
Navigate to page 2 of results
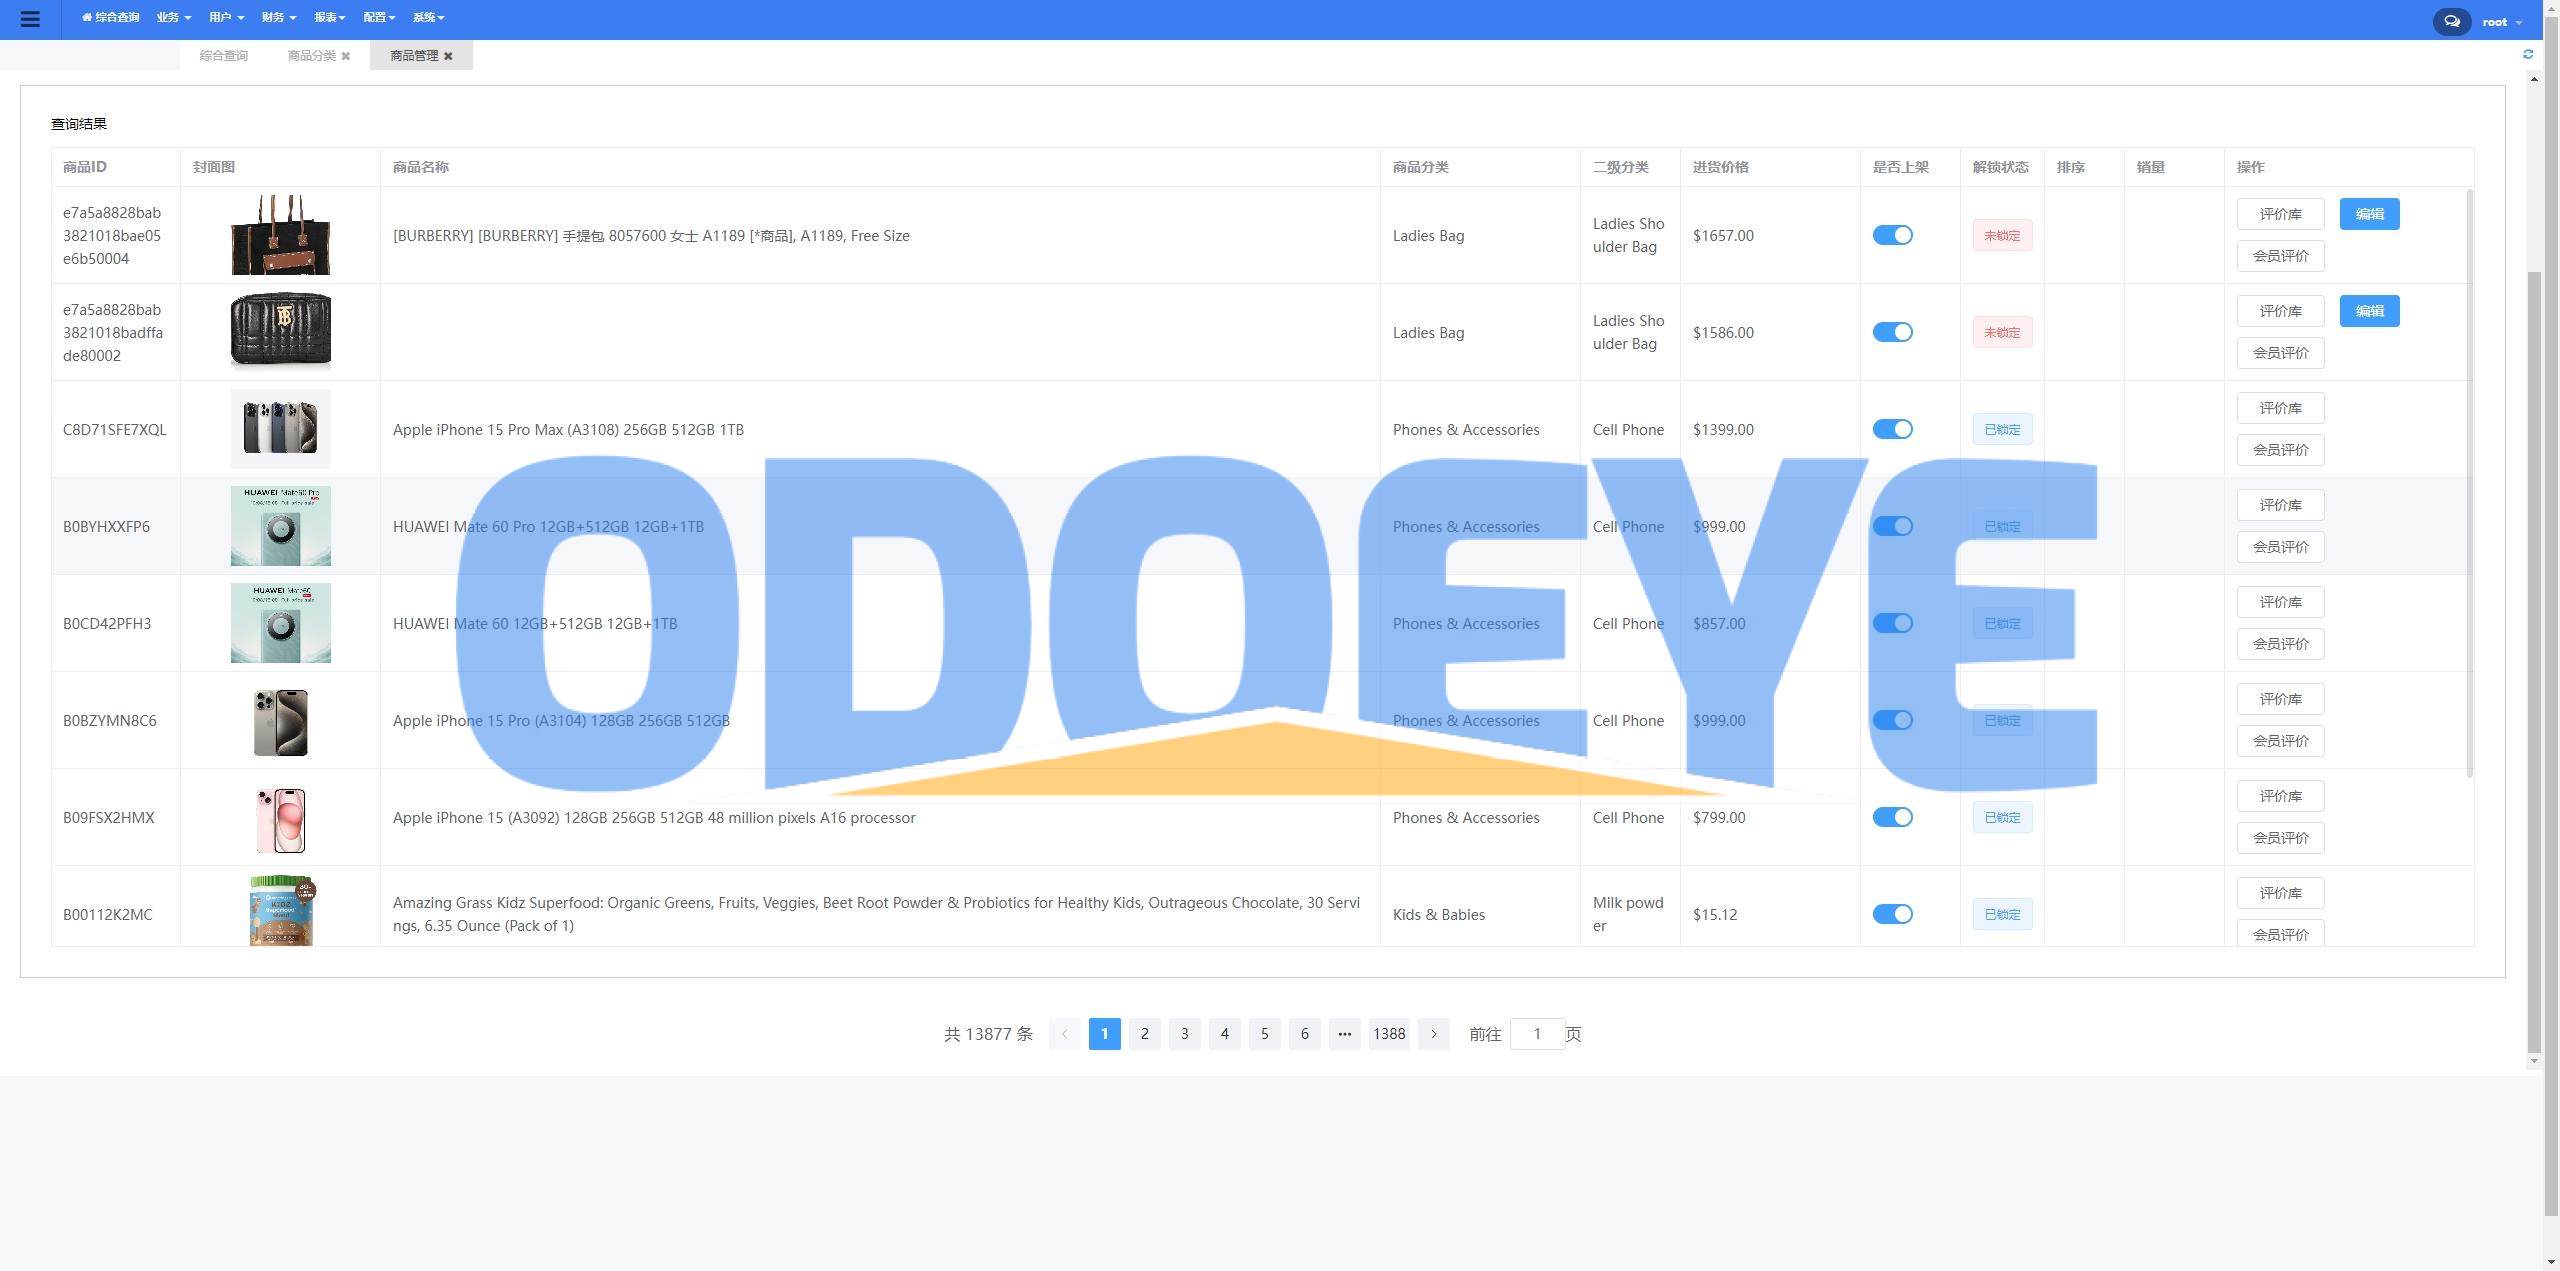(1146, 1032)
